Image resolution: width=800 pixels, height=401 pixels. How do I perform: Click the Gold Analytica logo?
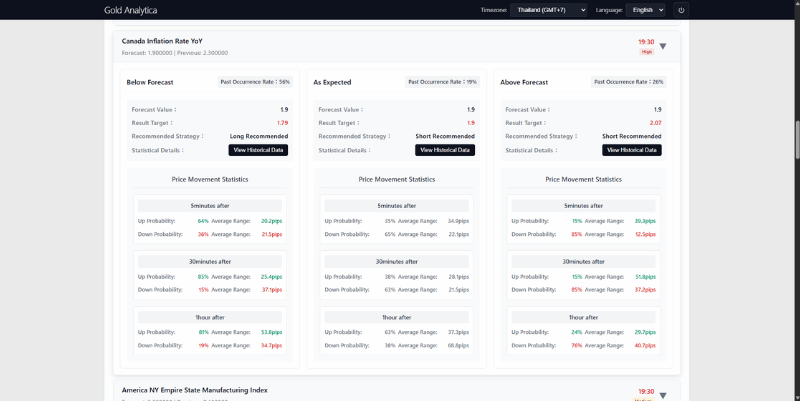pos(131,10)
